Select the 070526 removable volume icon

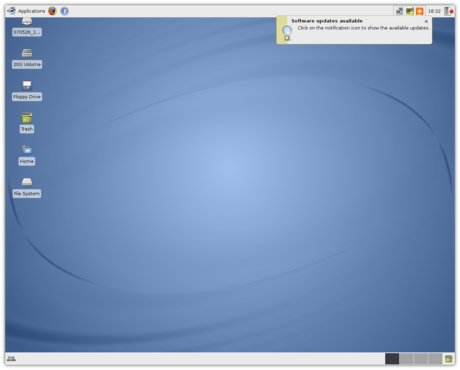coord(27,27)
